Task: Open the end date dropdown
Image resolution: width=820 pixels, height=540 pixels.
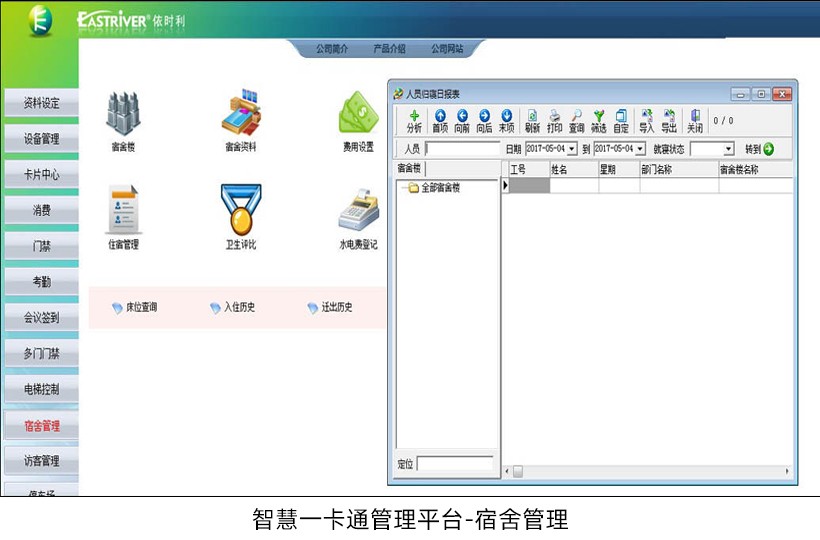Action: tap(640, 149)
